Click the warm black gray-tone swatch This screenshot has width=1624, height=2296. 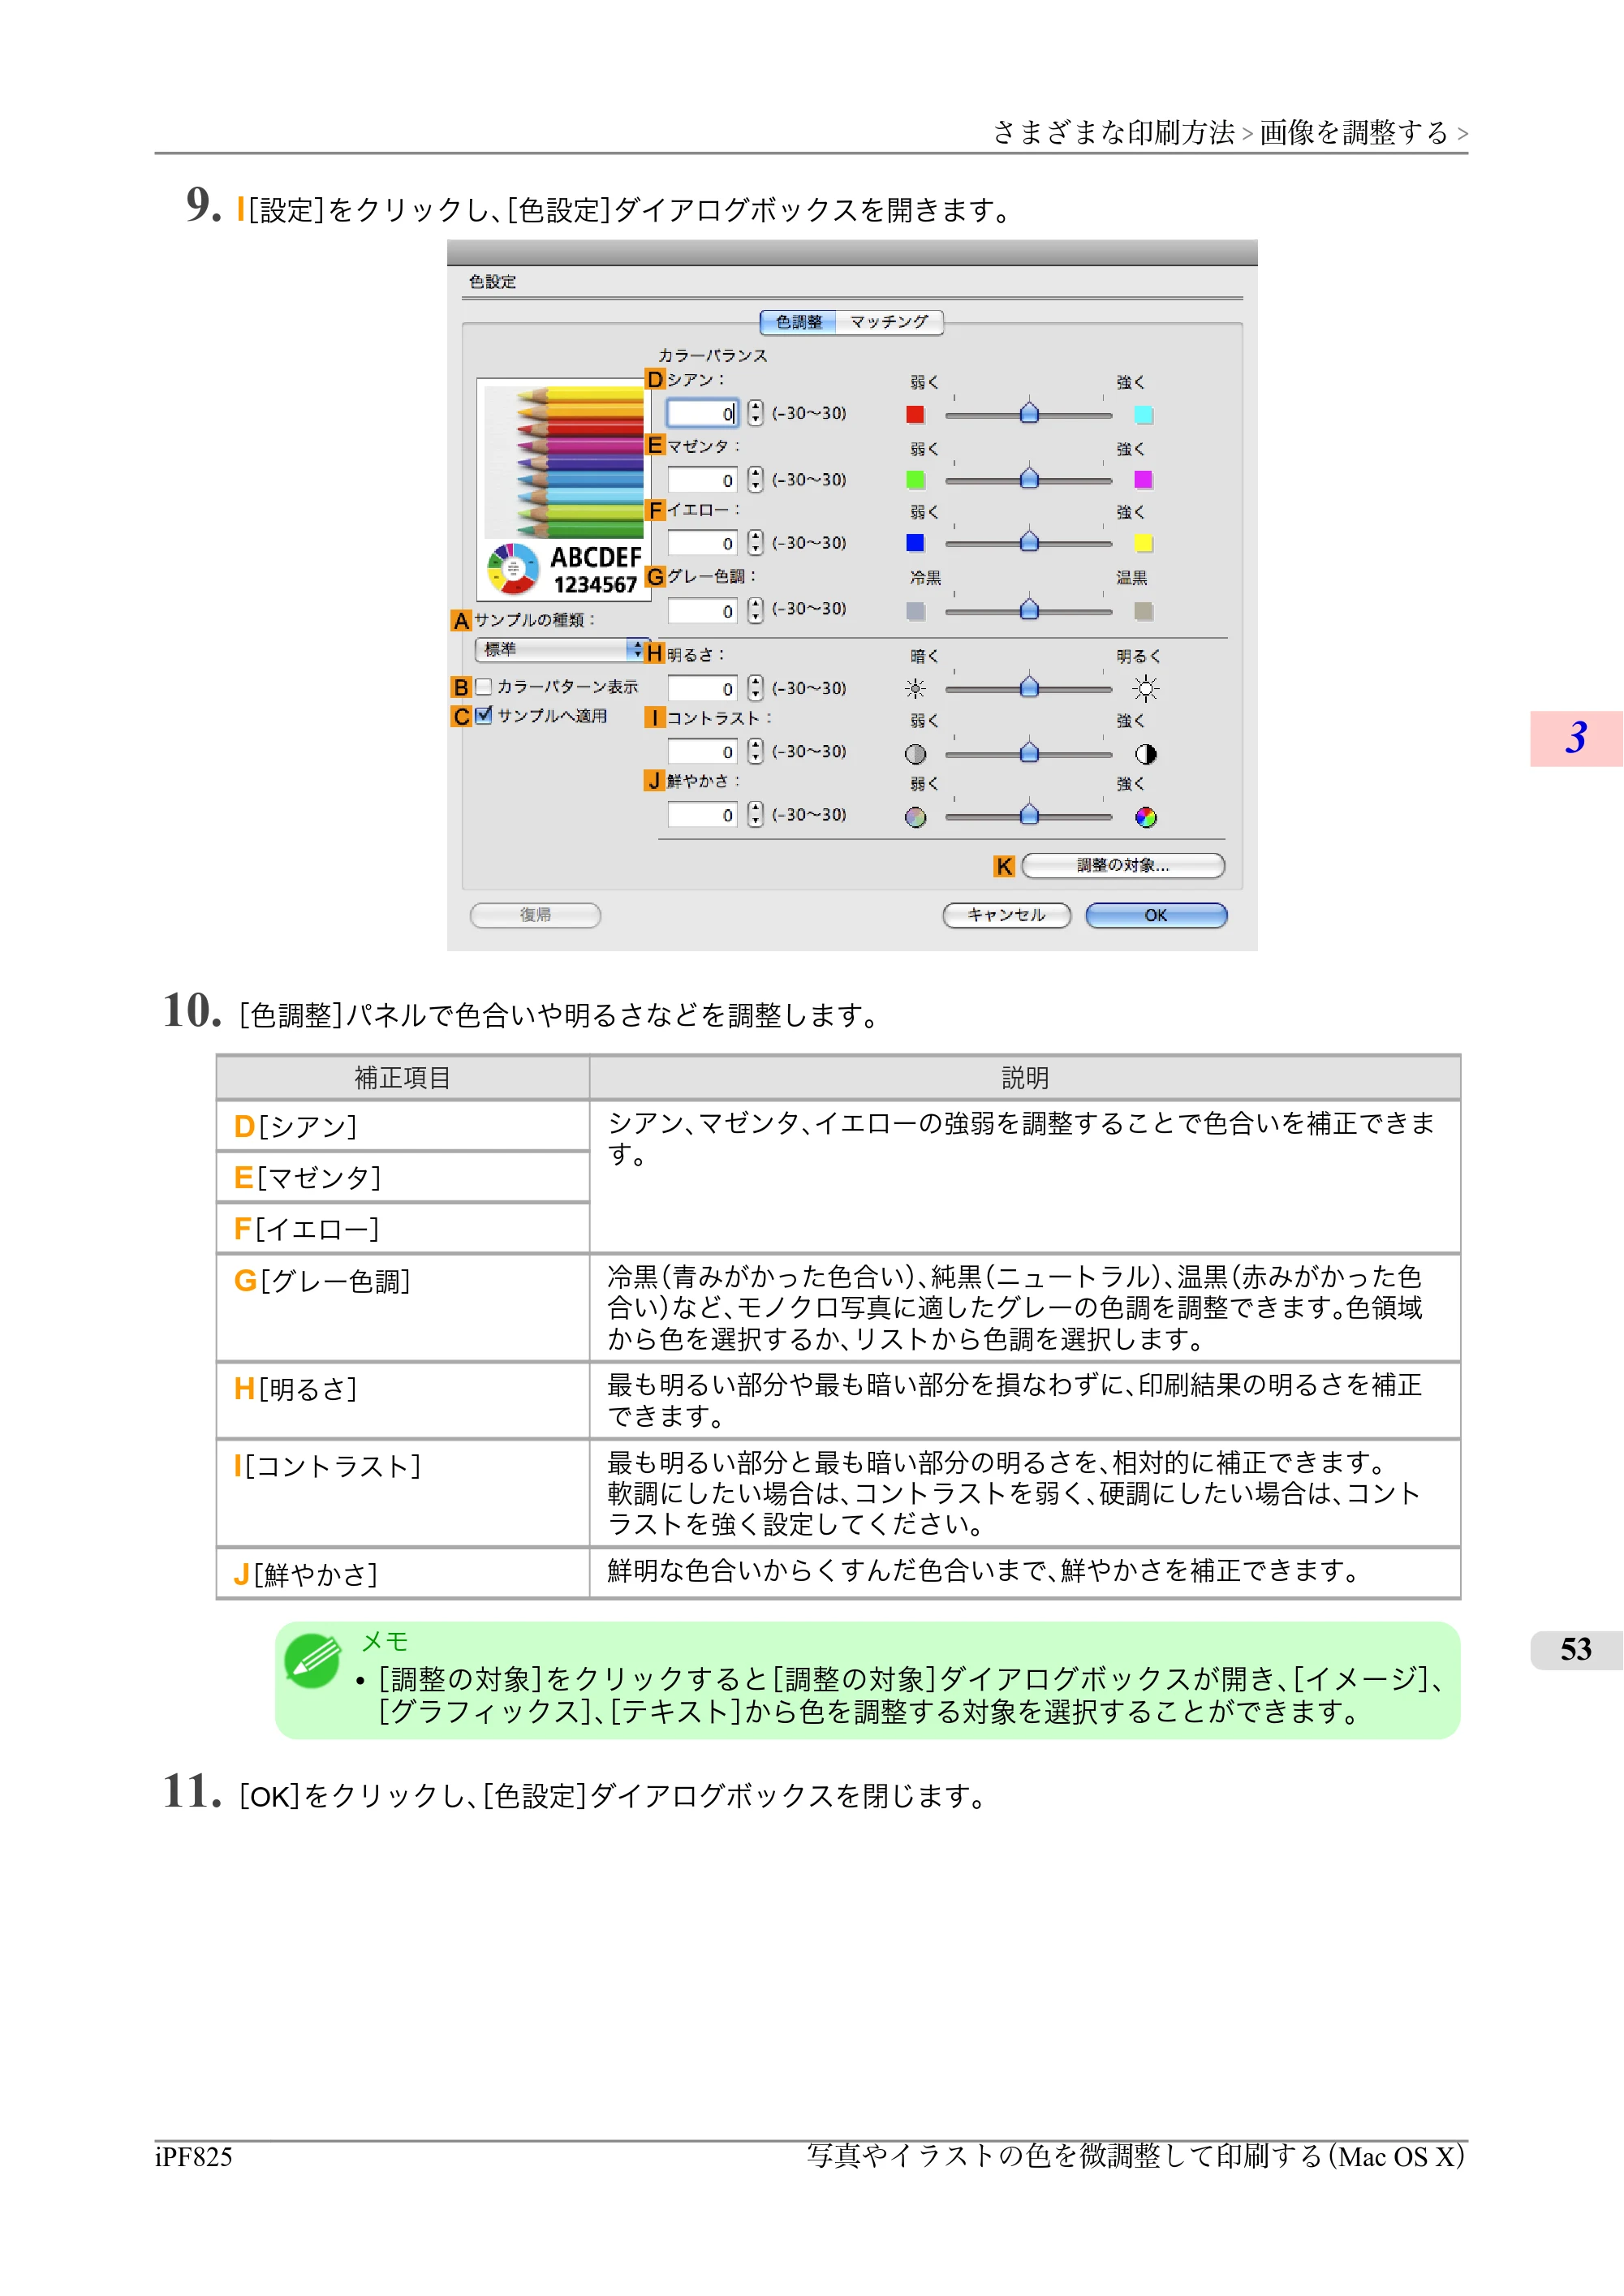click(x=1144, y=611)
